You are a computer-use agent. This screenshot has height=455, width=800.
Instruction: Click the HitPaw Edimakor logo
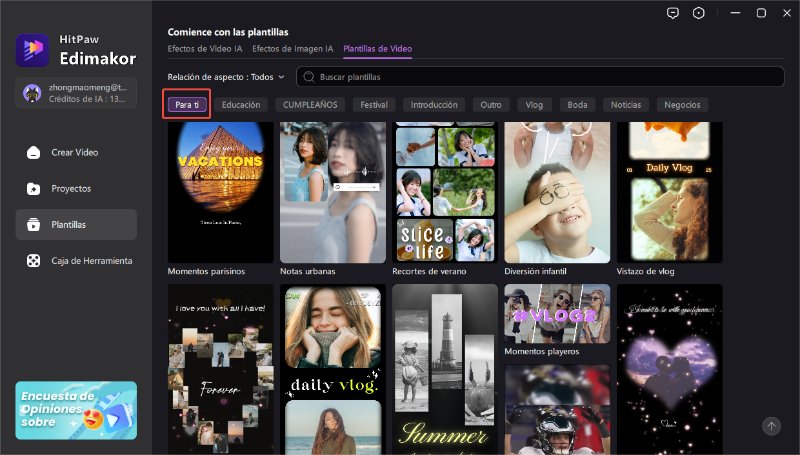tap(32, 48)
